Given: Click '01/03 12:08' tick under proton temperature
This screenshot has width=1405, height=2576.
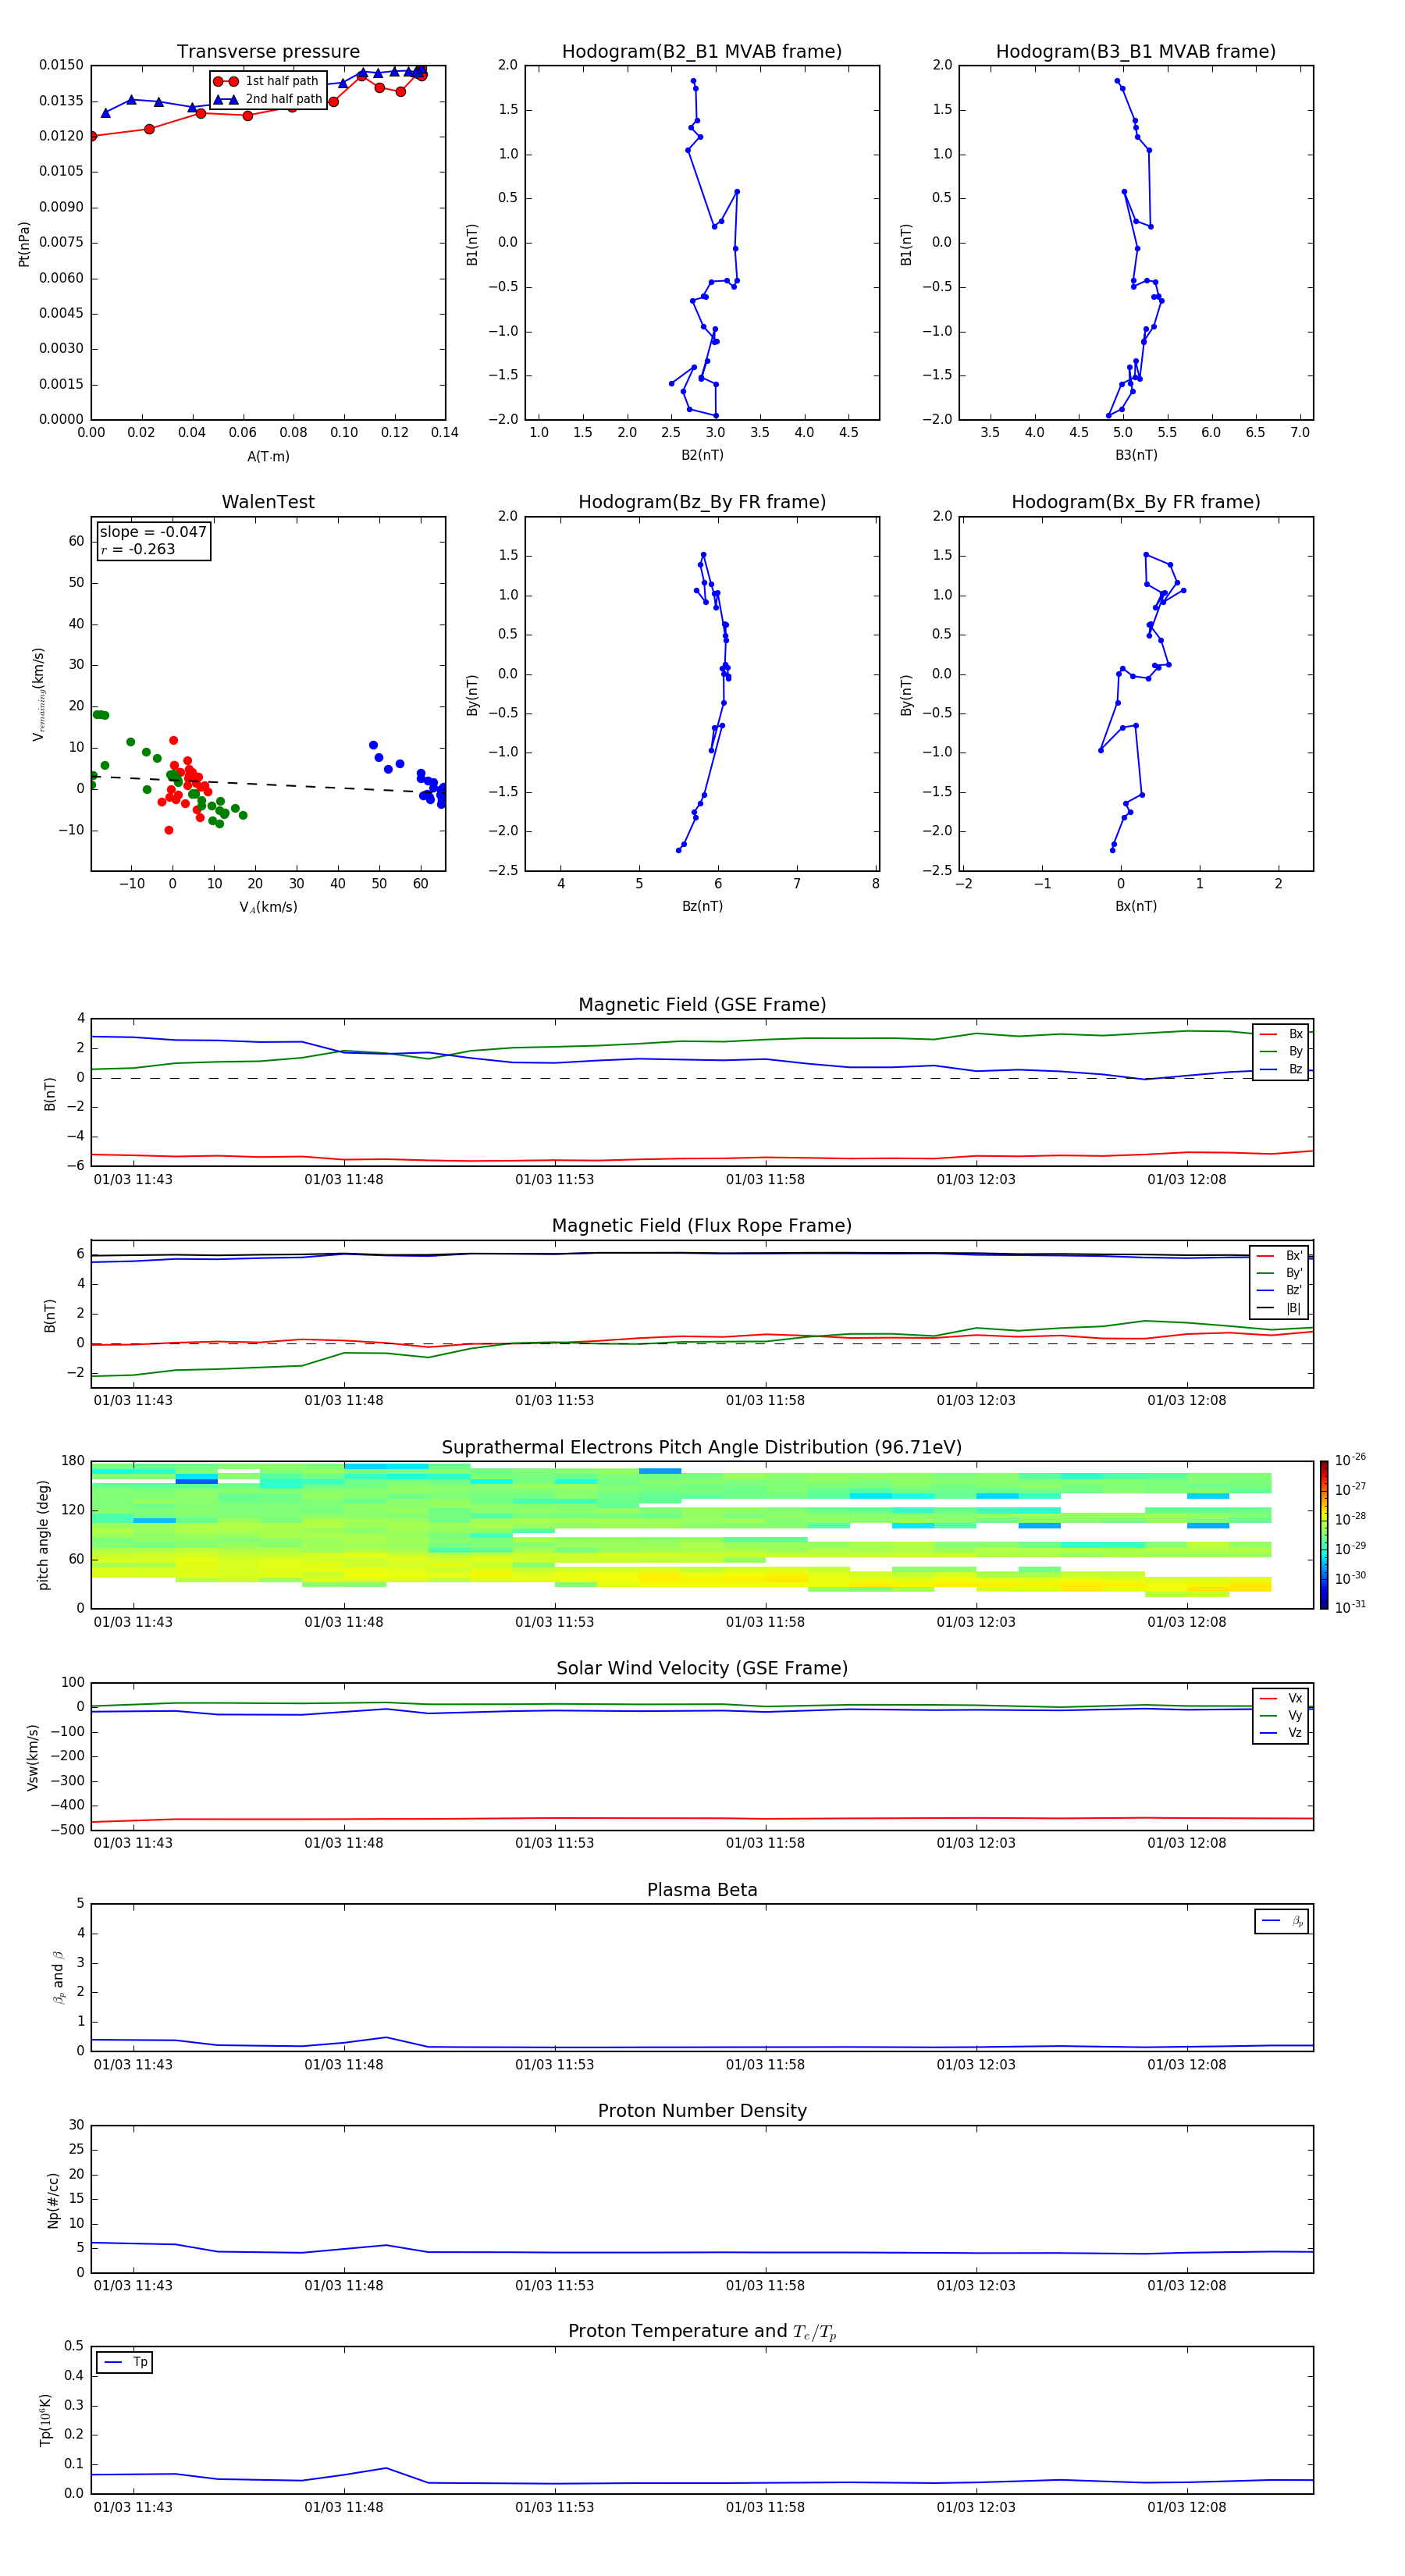Looking at the screenshot, I should click(1186, 2508).
